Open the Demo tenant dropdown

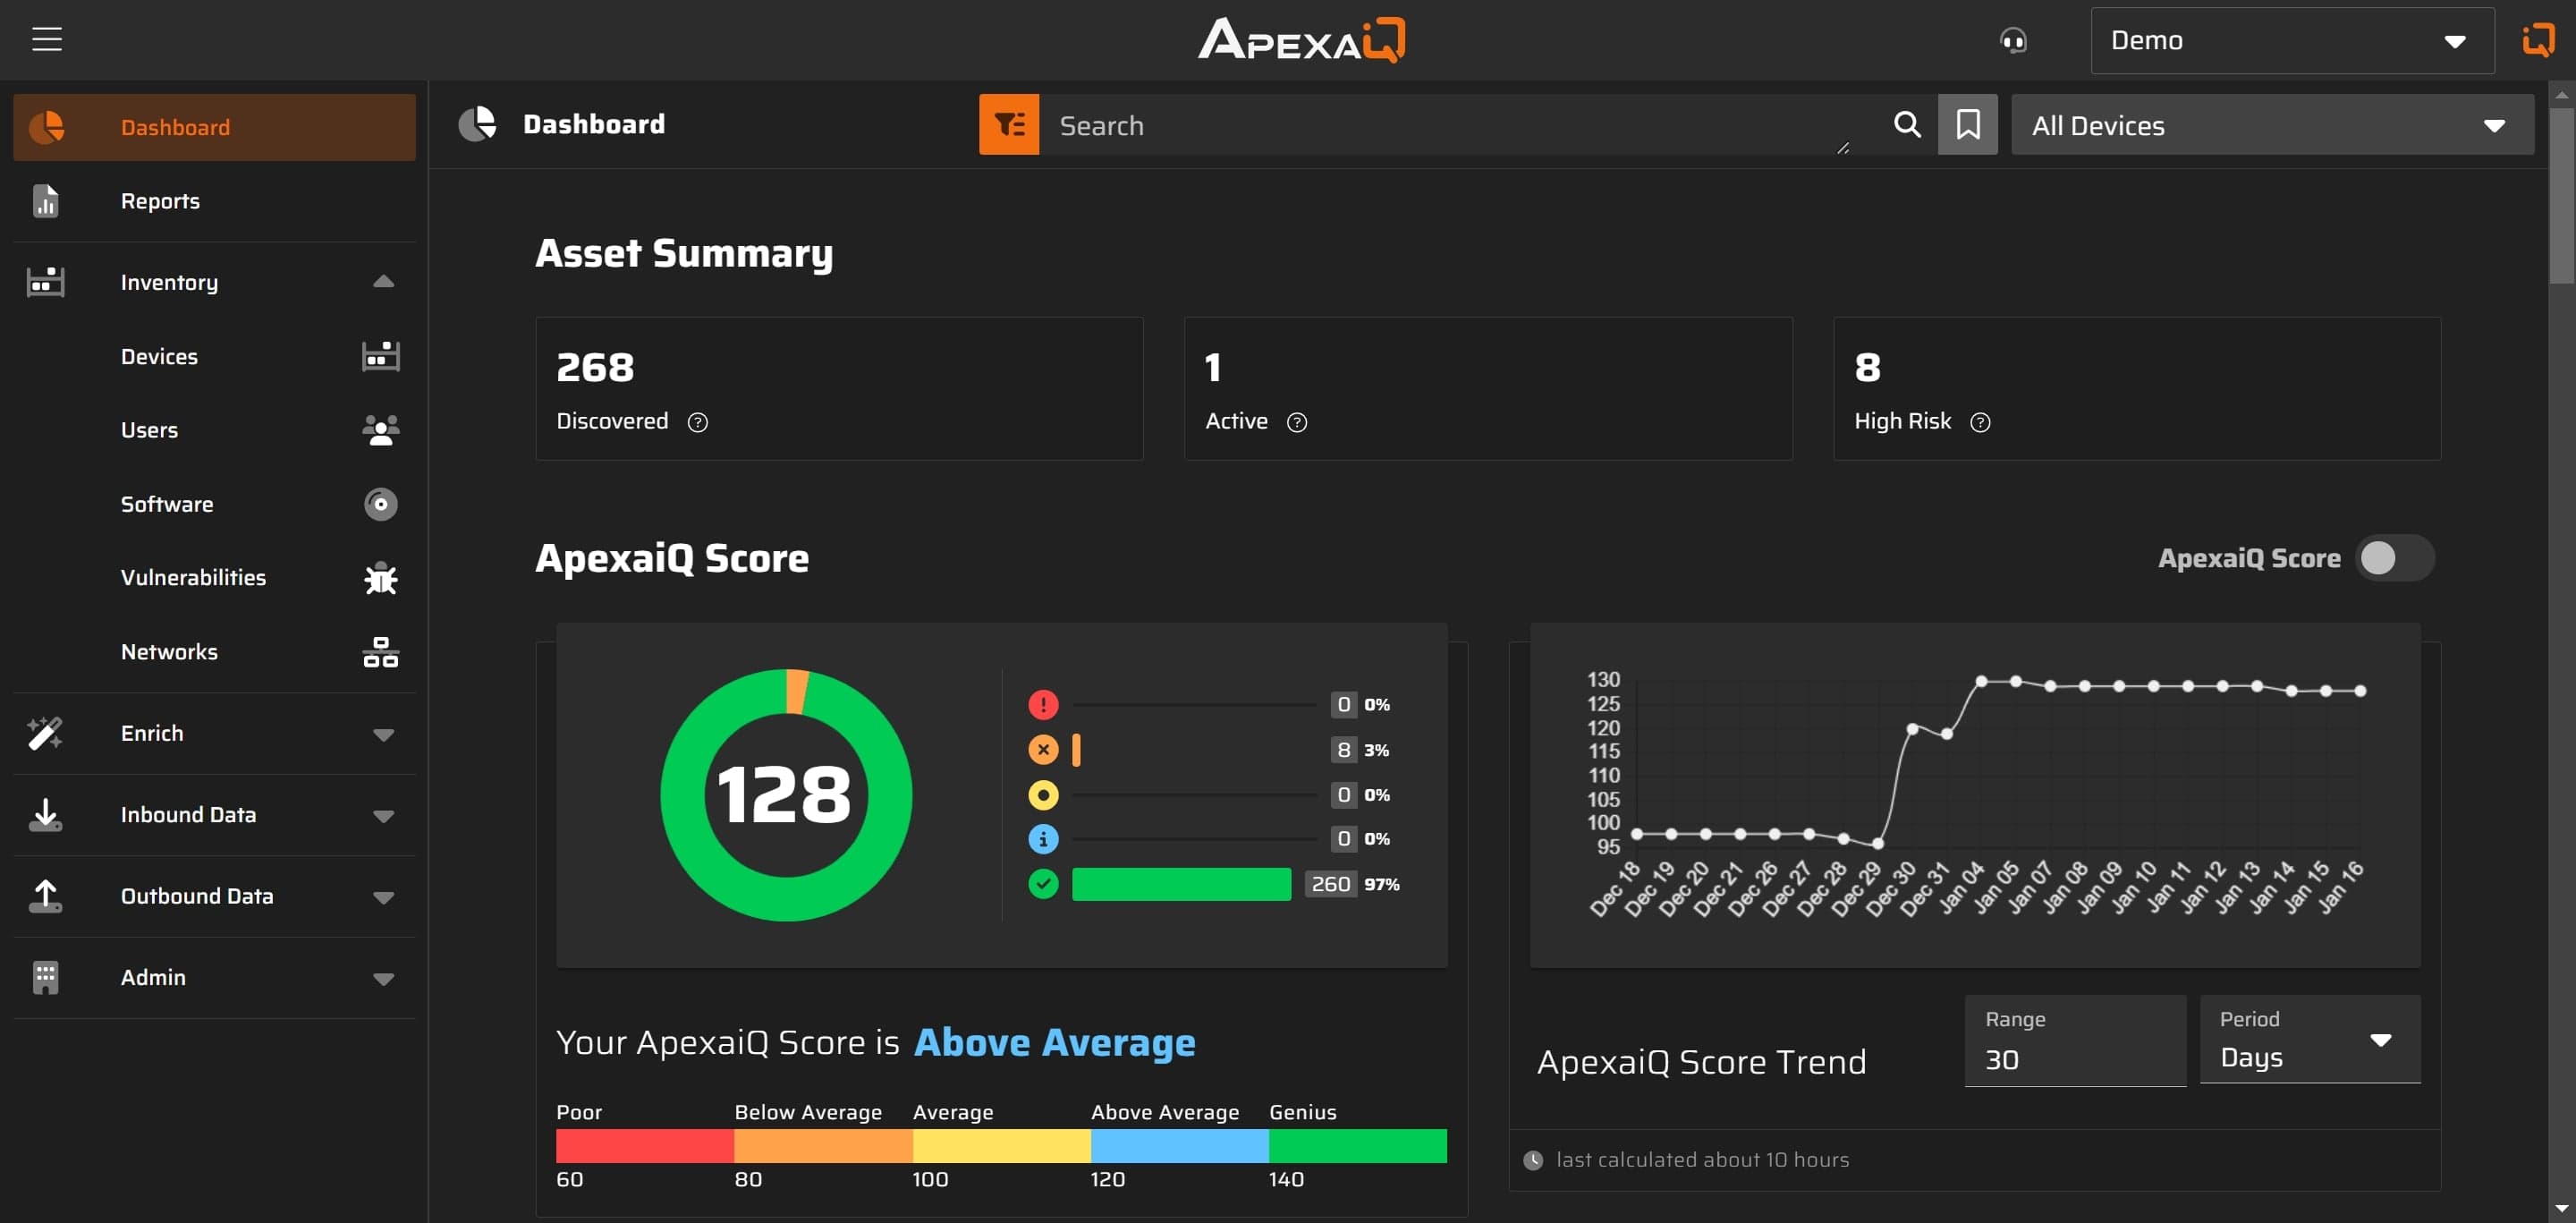[x=2292, y=40]
